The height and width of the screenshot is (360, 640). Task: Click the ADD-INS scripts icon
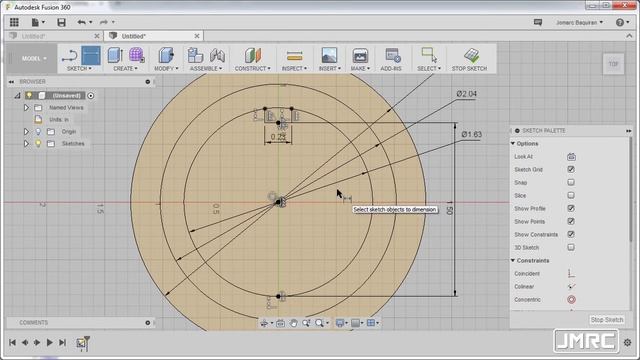(x=392, y=55)
